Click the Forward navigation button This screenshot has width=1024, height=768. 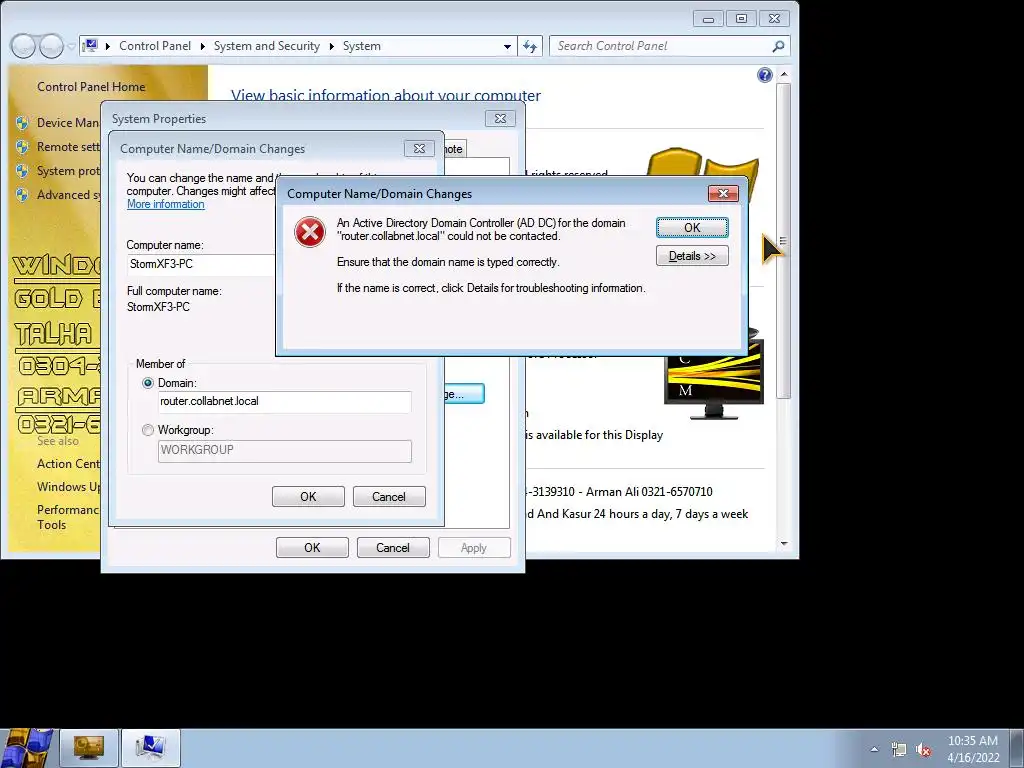point(50,46)
